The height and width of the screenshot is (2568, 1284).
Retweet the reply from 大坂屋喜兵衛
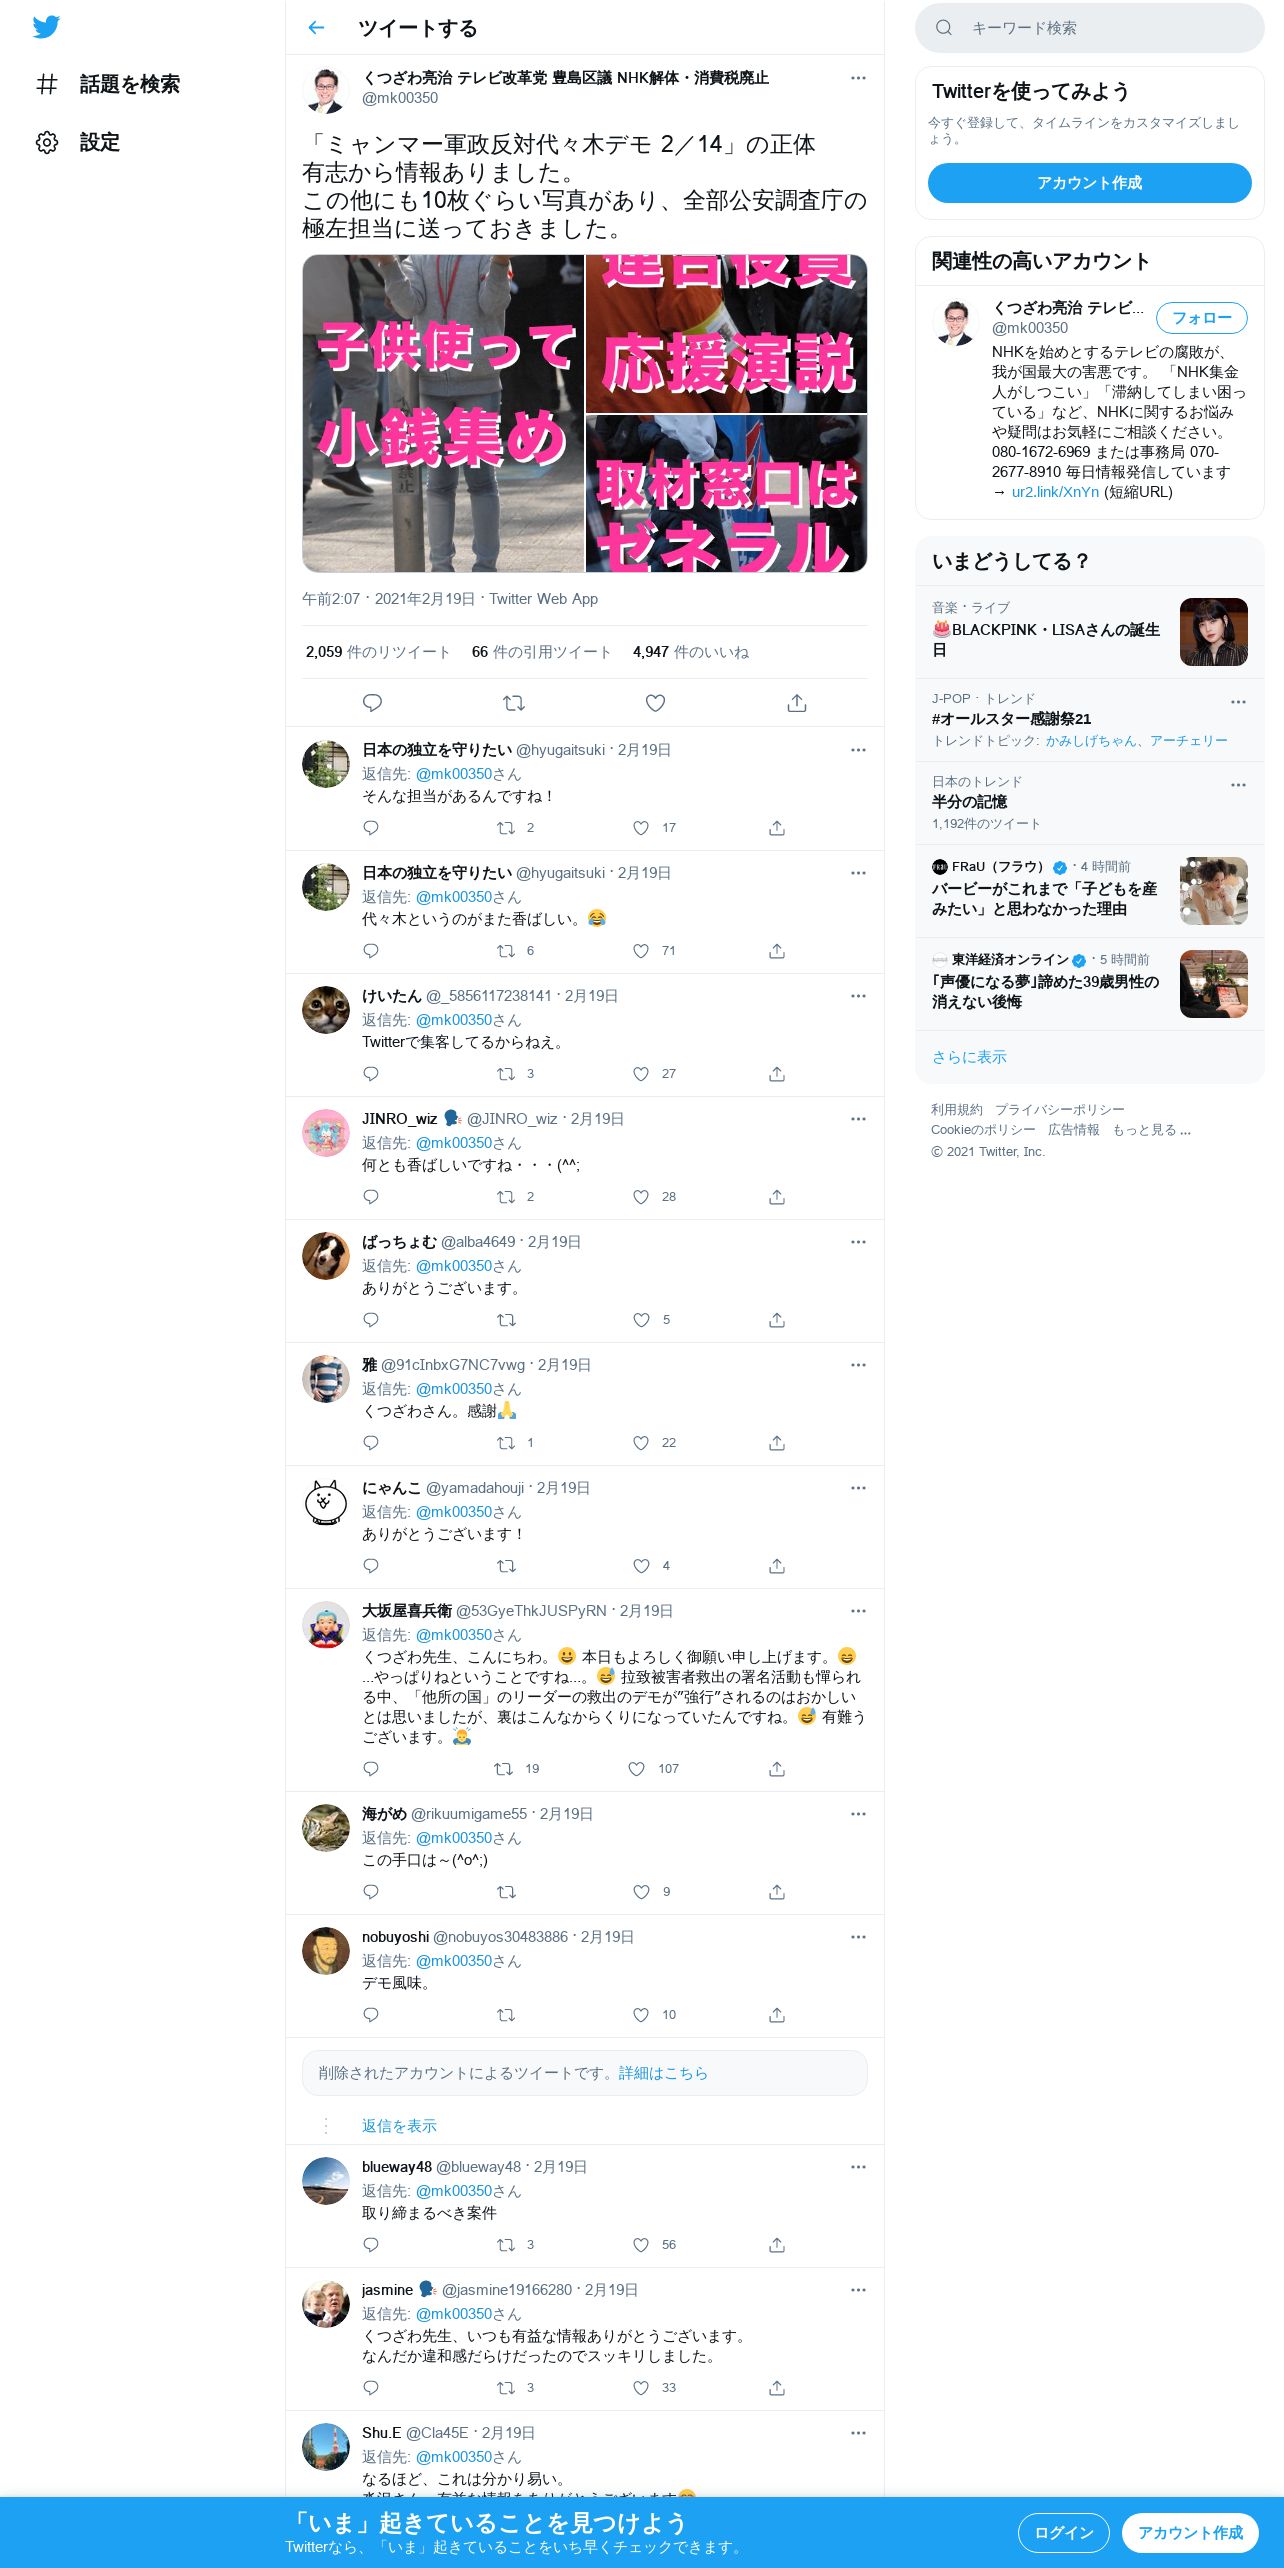tap(504, 1769)
